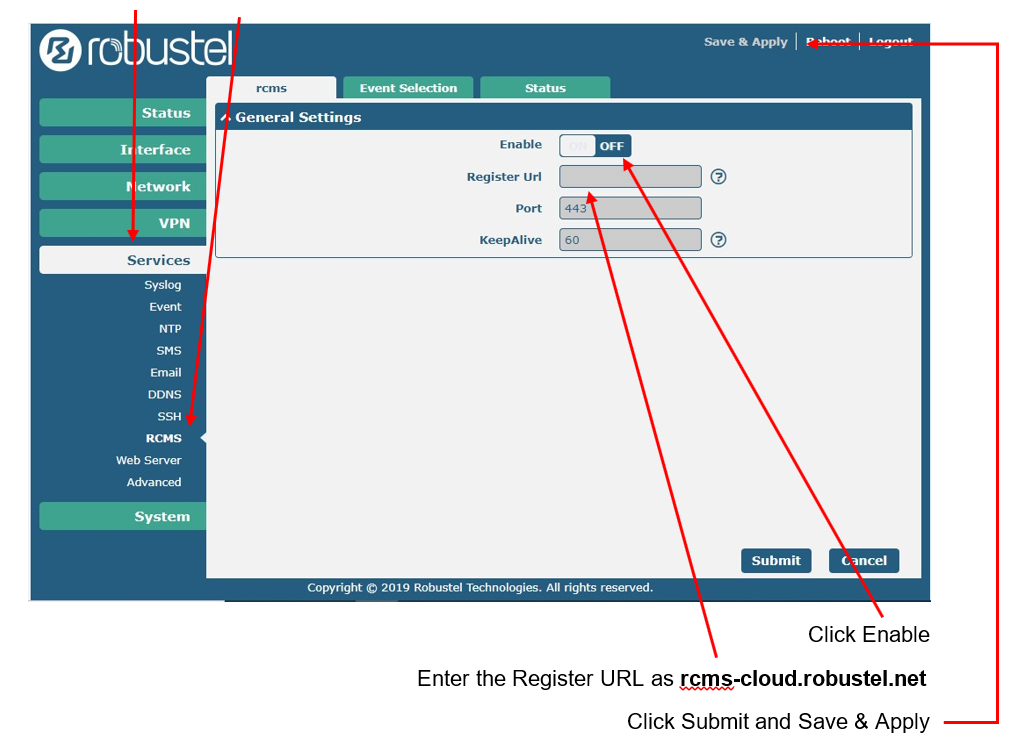Open NTP settings
The height and width of the screenshot is (744, 1020).
pos(170,329)
